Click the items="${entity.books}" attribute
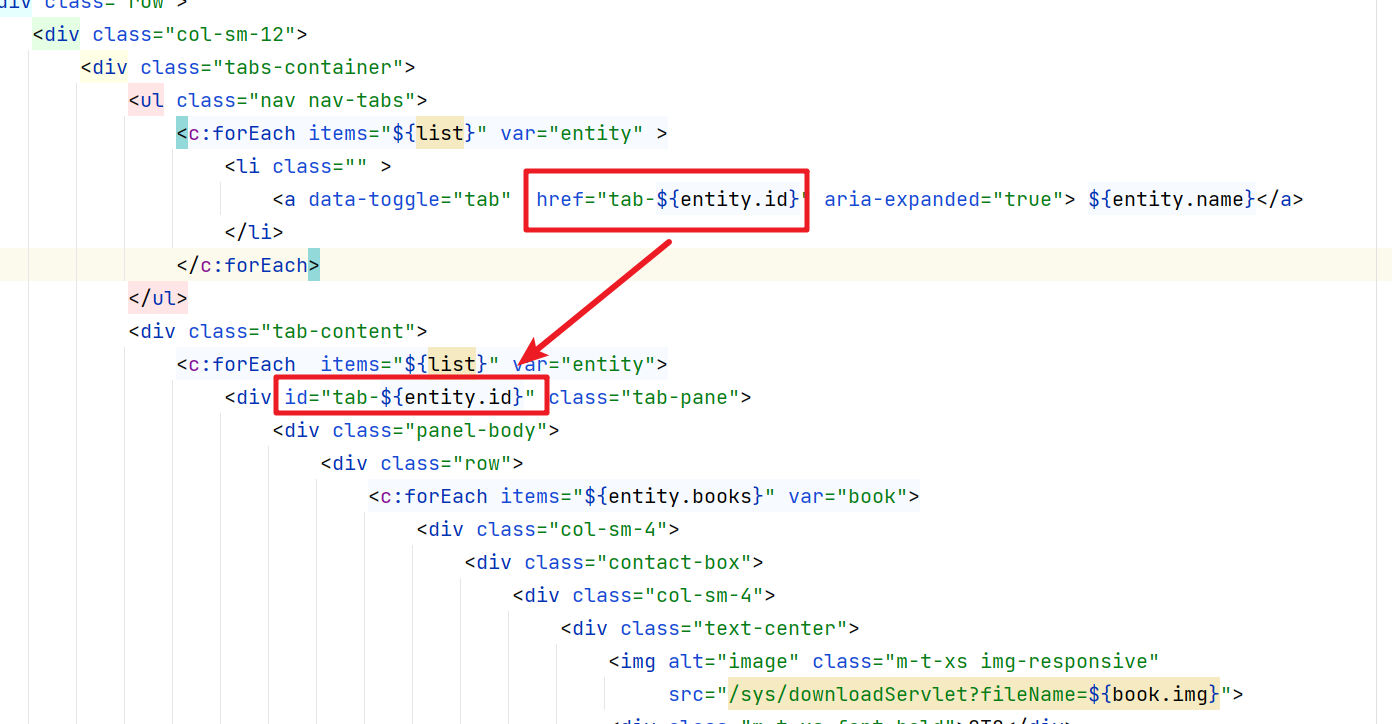The image size is (1392, 724). [639, 497]
